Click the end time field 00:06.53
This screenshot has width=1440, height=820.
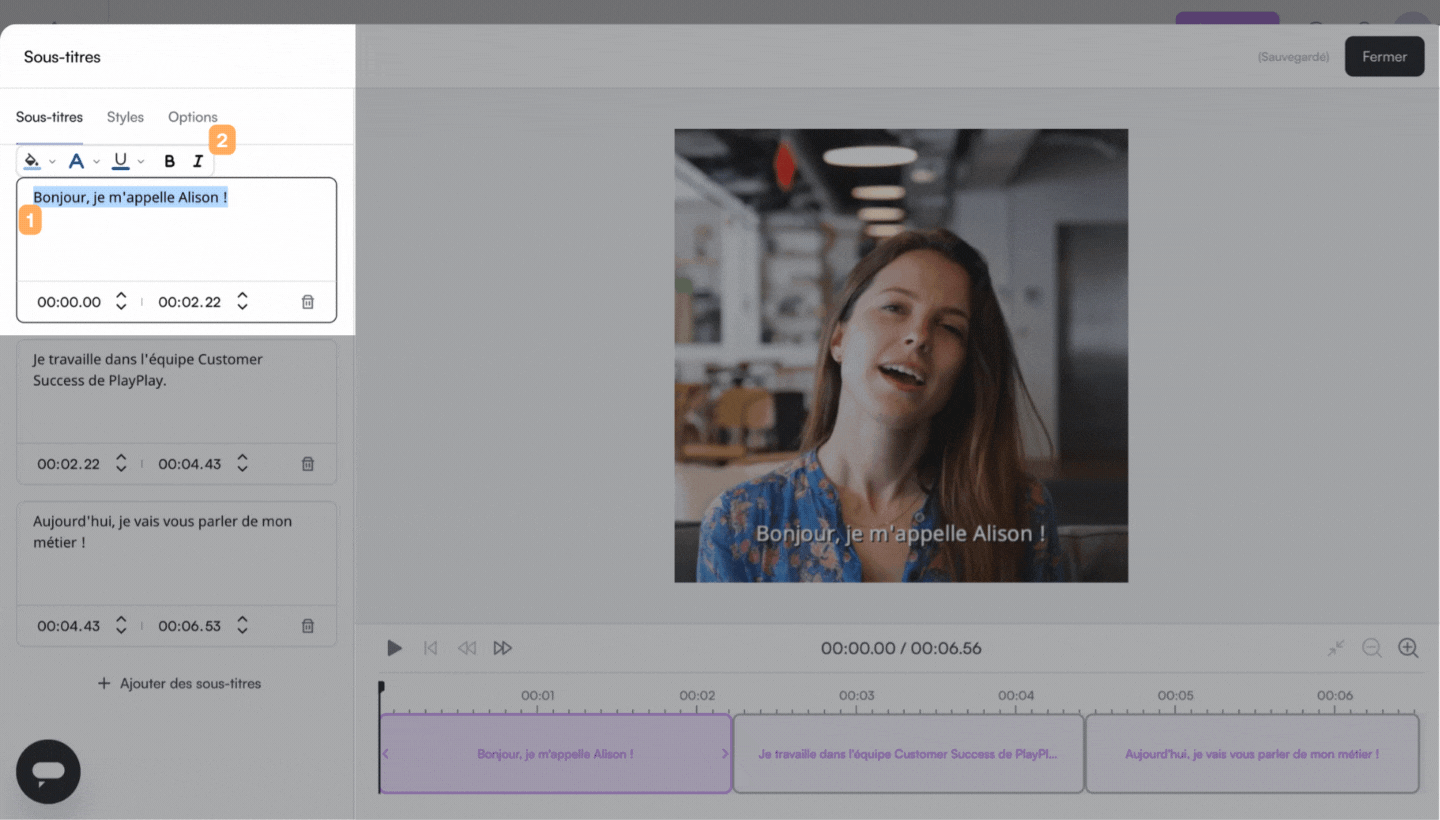(x=190, y=626)
